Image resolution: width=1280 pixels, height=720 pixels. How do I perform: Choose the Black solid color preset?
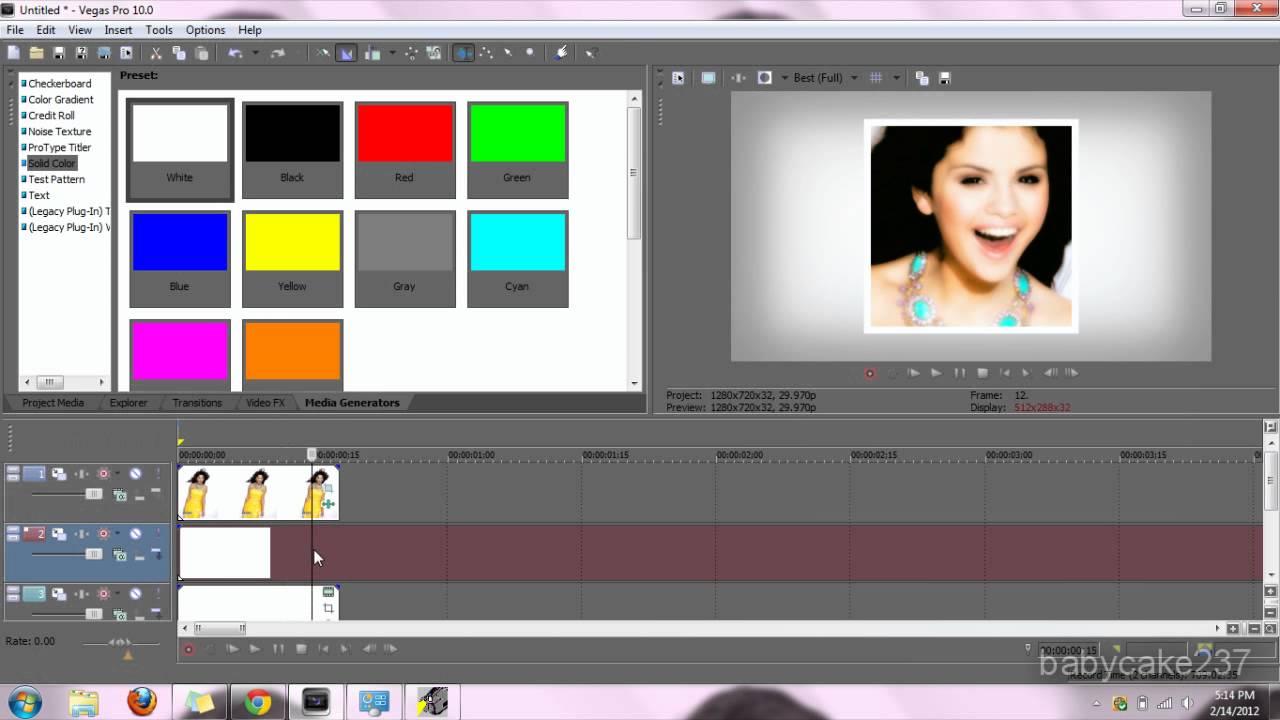[x=292, y=149]
